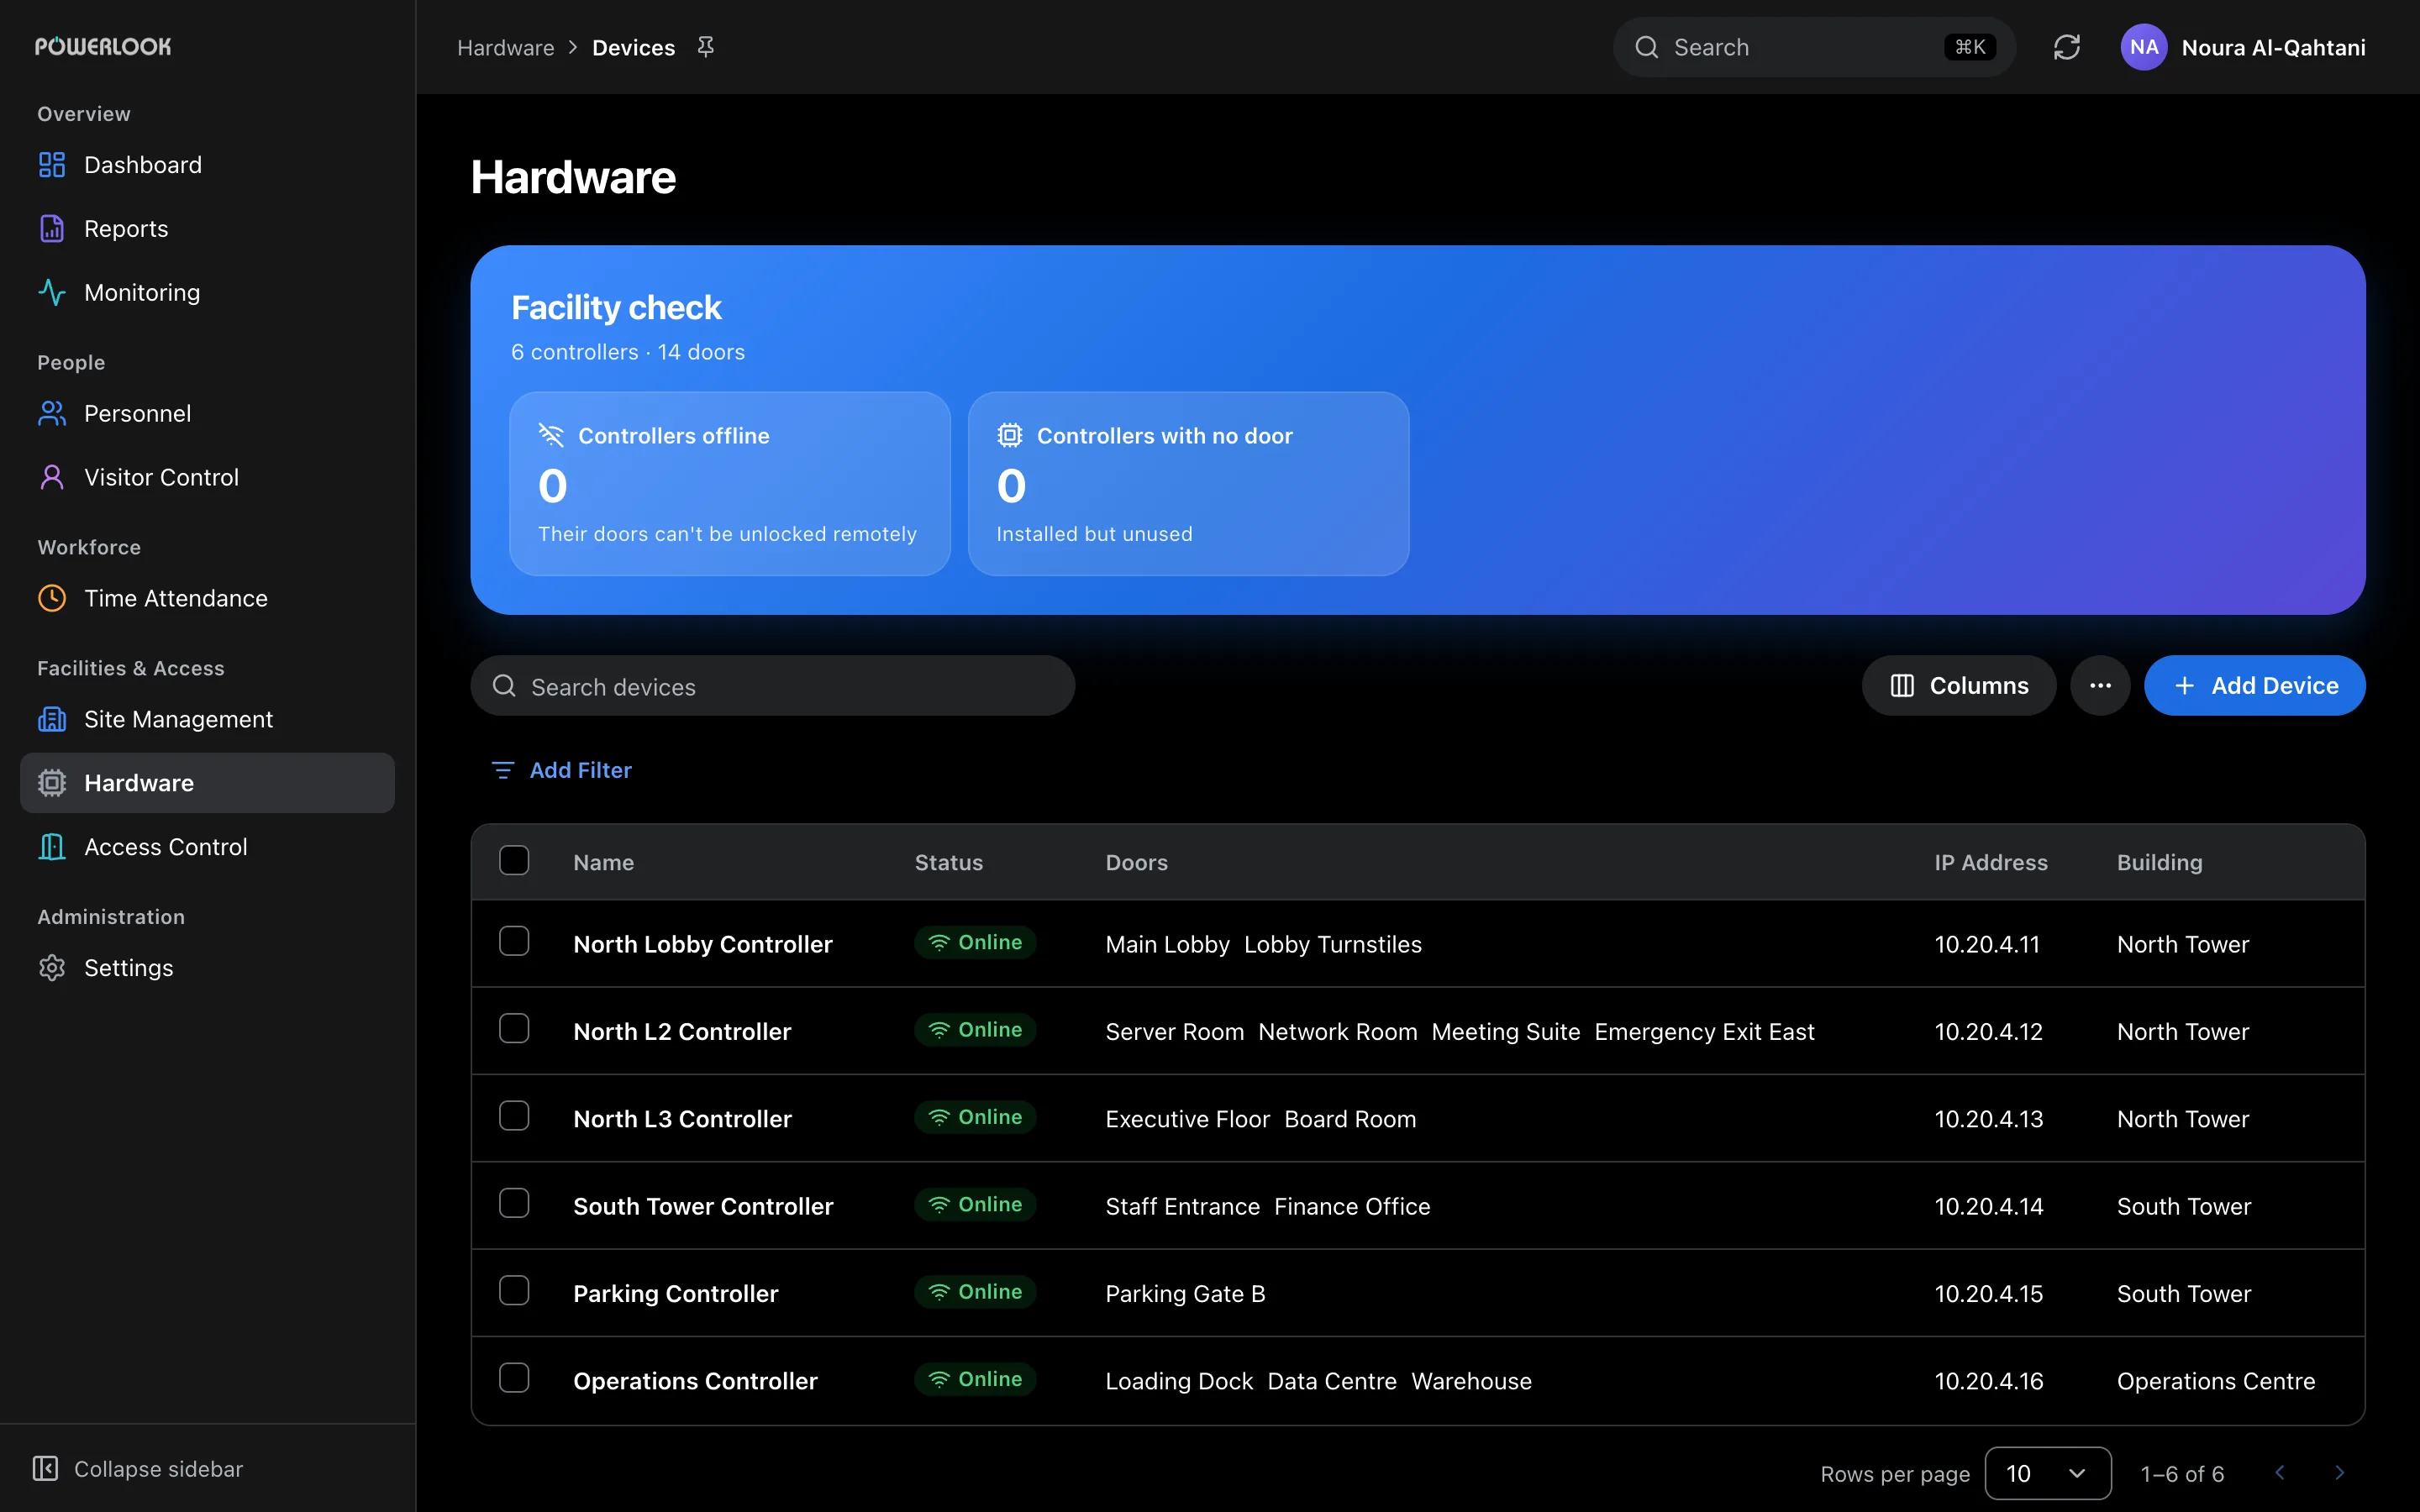Viewport: 2420px width, 1512px height.
Task: Open the rows per page dropdown
Action: coord(2047,1473)
